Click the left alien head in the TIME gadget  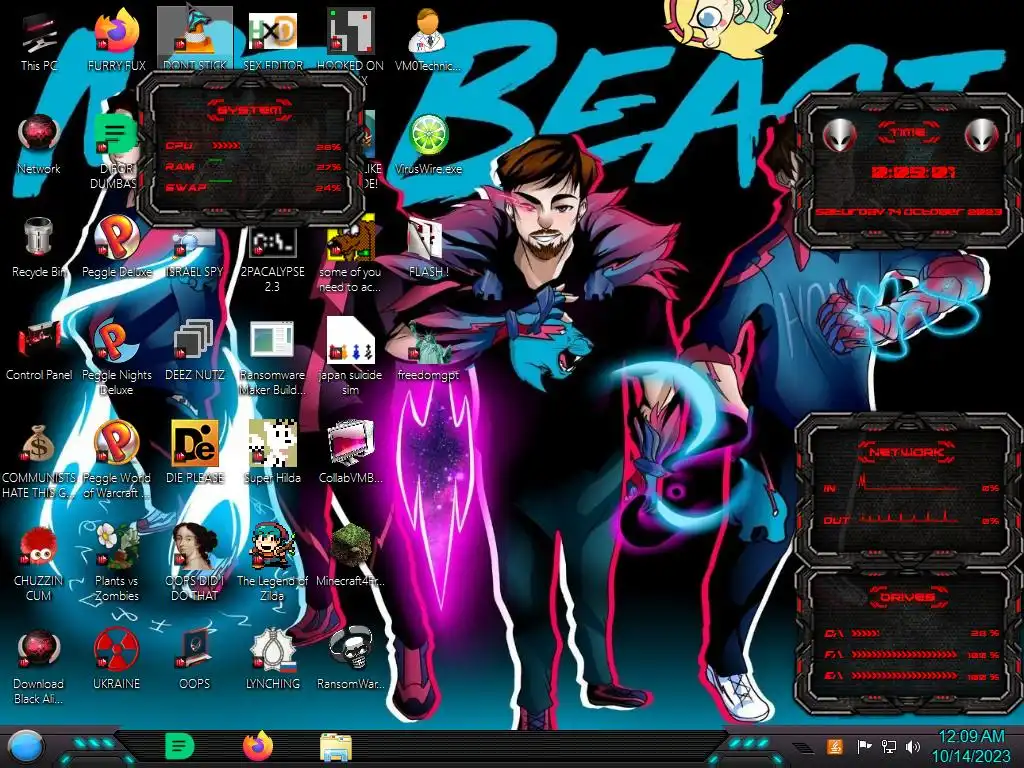click(839, 135)
